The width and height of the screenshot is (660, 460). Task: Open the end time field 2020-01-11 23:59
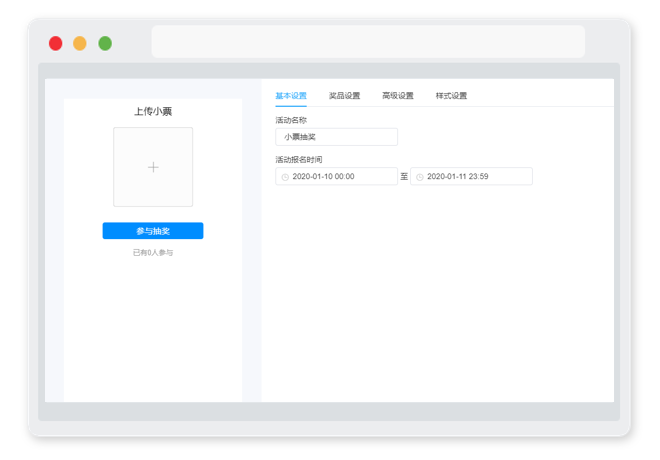point(471,176)
